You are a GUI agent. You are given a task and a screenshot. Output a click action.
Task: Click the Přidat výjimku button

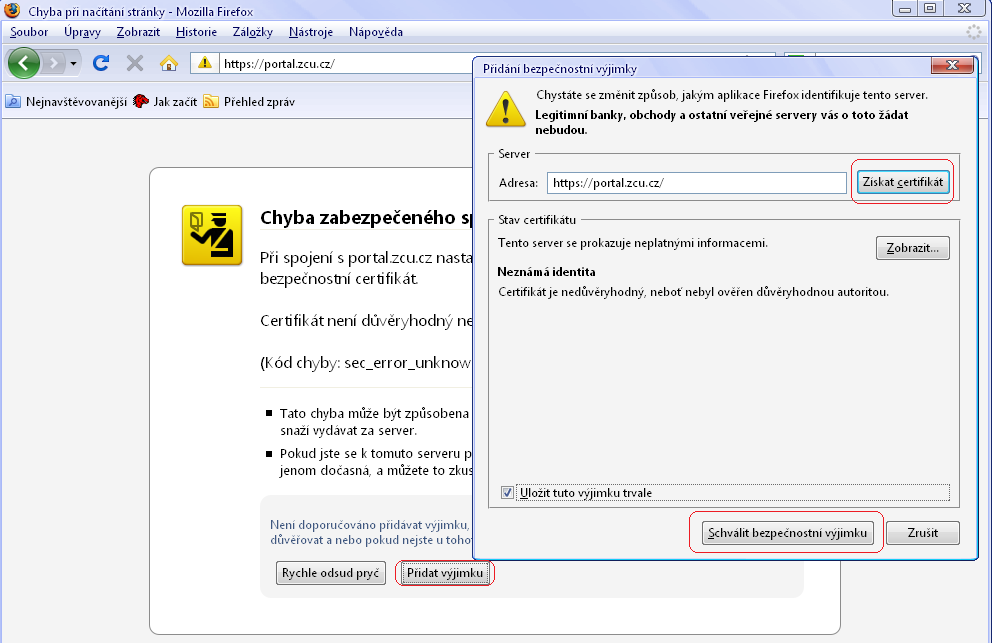[x=445, y=573]
